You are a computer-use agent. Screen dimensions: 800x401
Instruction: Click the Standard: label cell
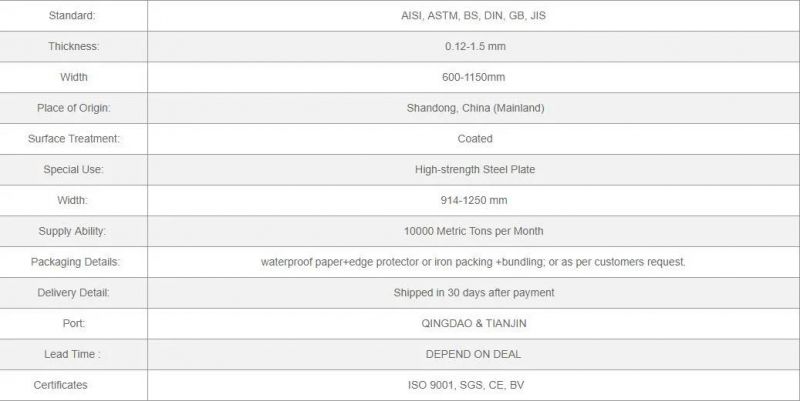73,16
